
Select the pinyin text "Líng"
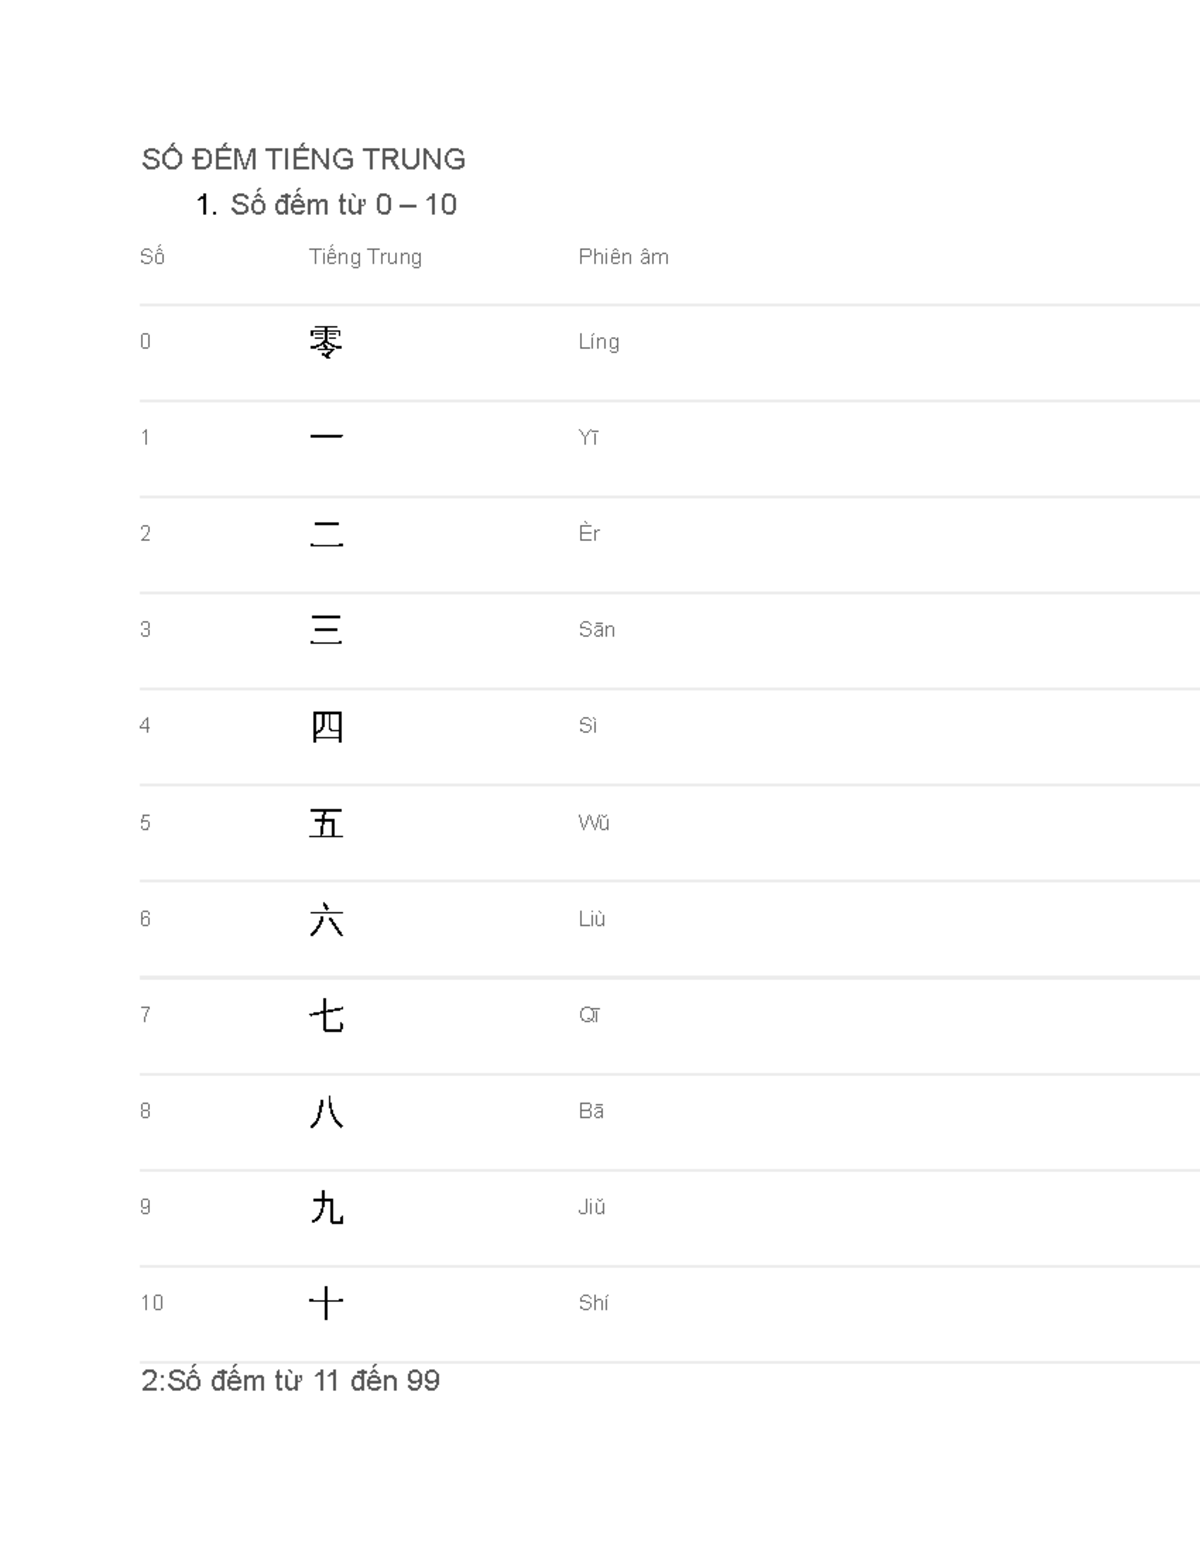(598, 342)
